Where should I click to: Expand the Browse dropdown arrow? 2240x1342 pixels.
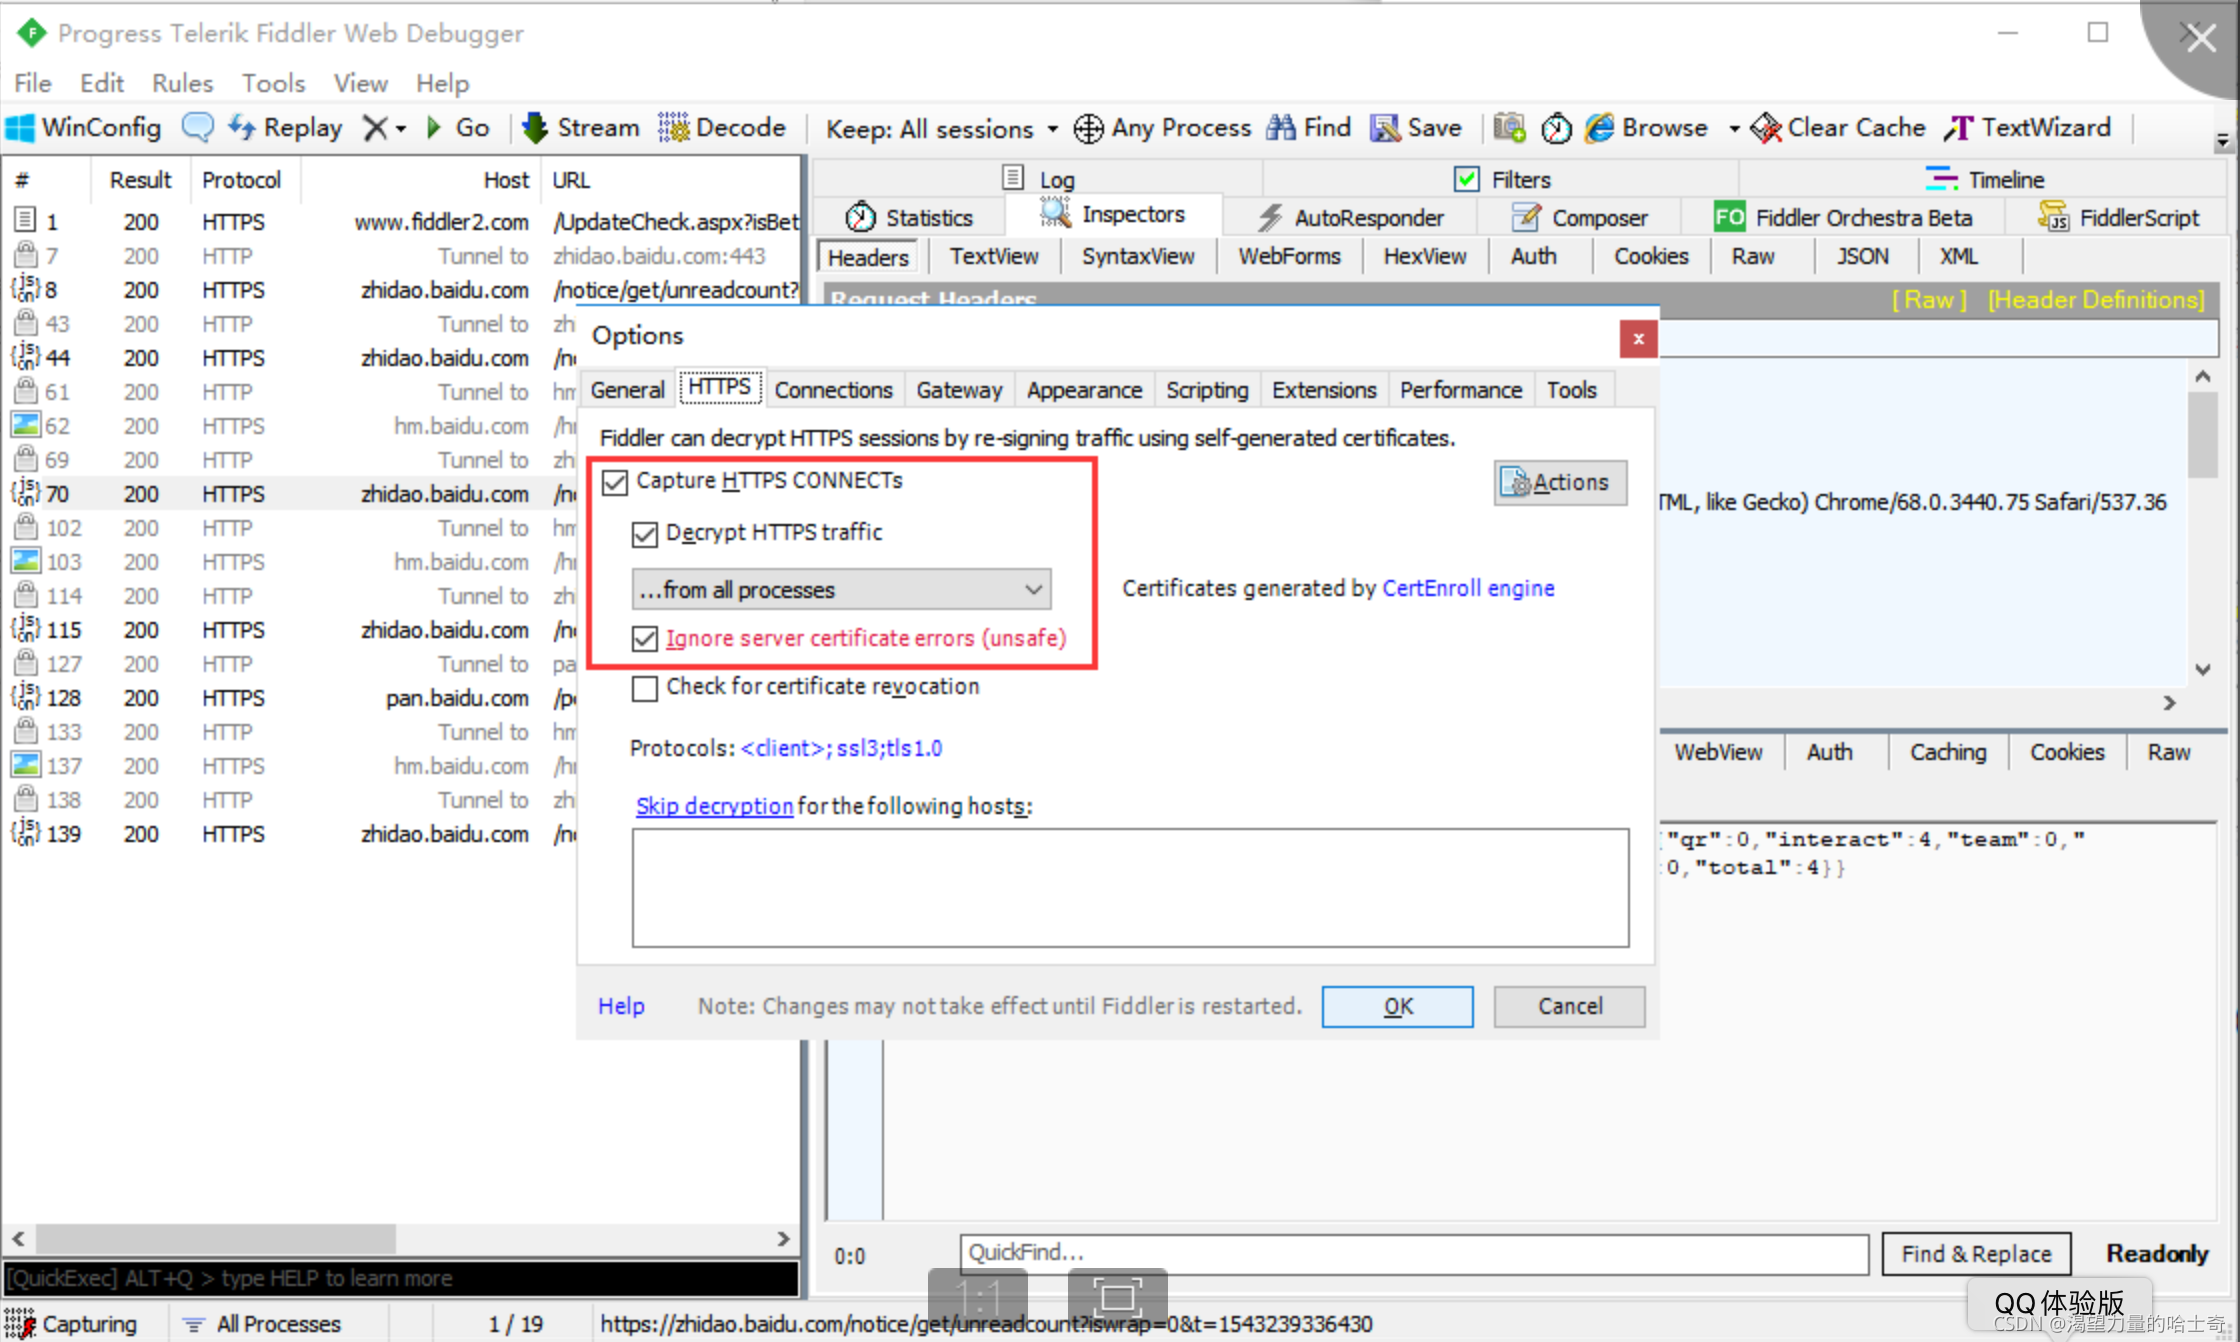[1734, 129]
